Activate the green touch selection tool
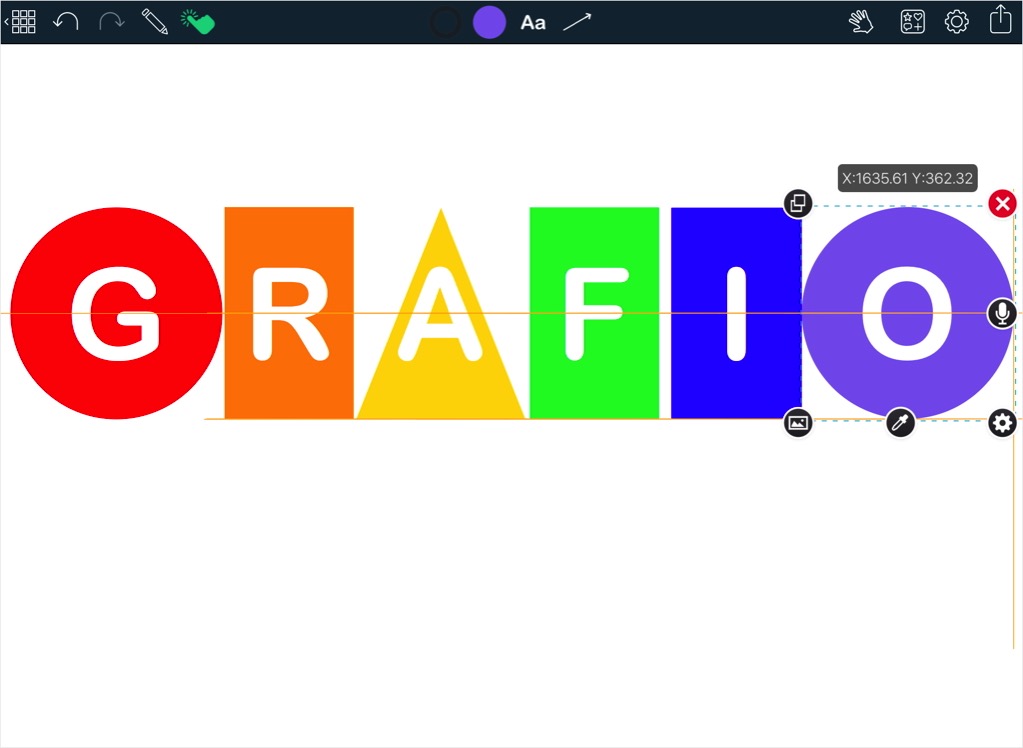This screenshot has width=1023, height=748. coord(198,22)
